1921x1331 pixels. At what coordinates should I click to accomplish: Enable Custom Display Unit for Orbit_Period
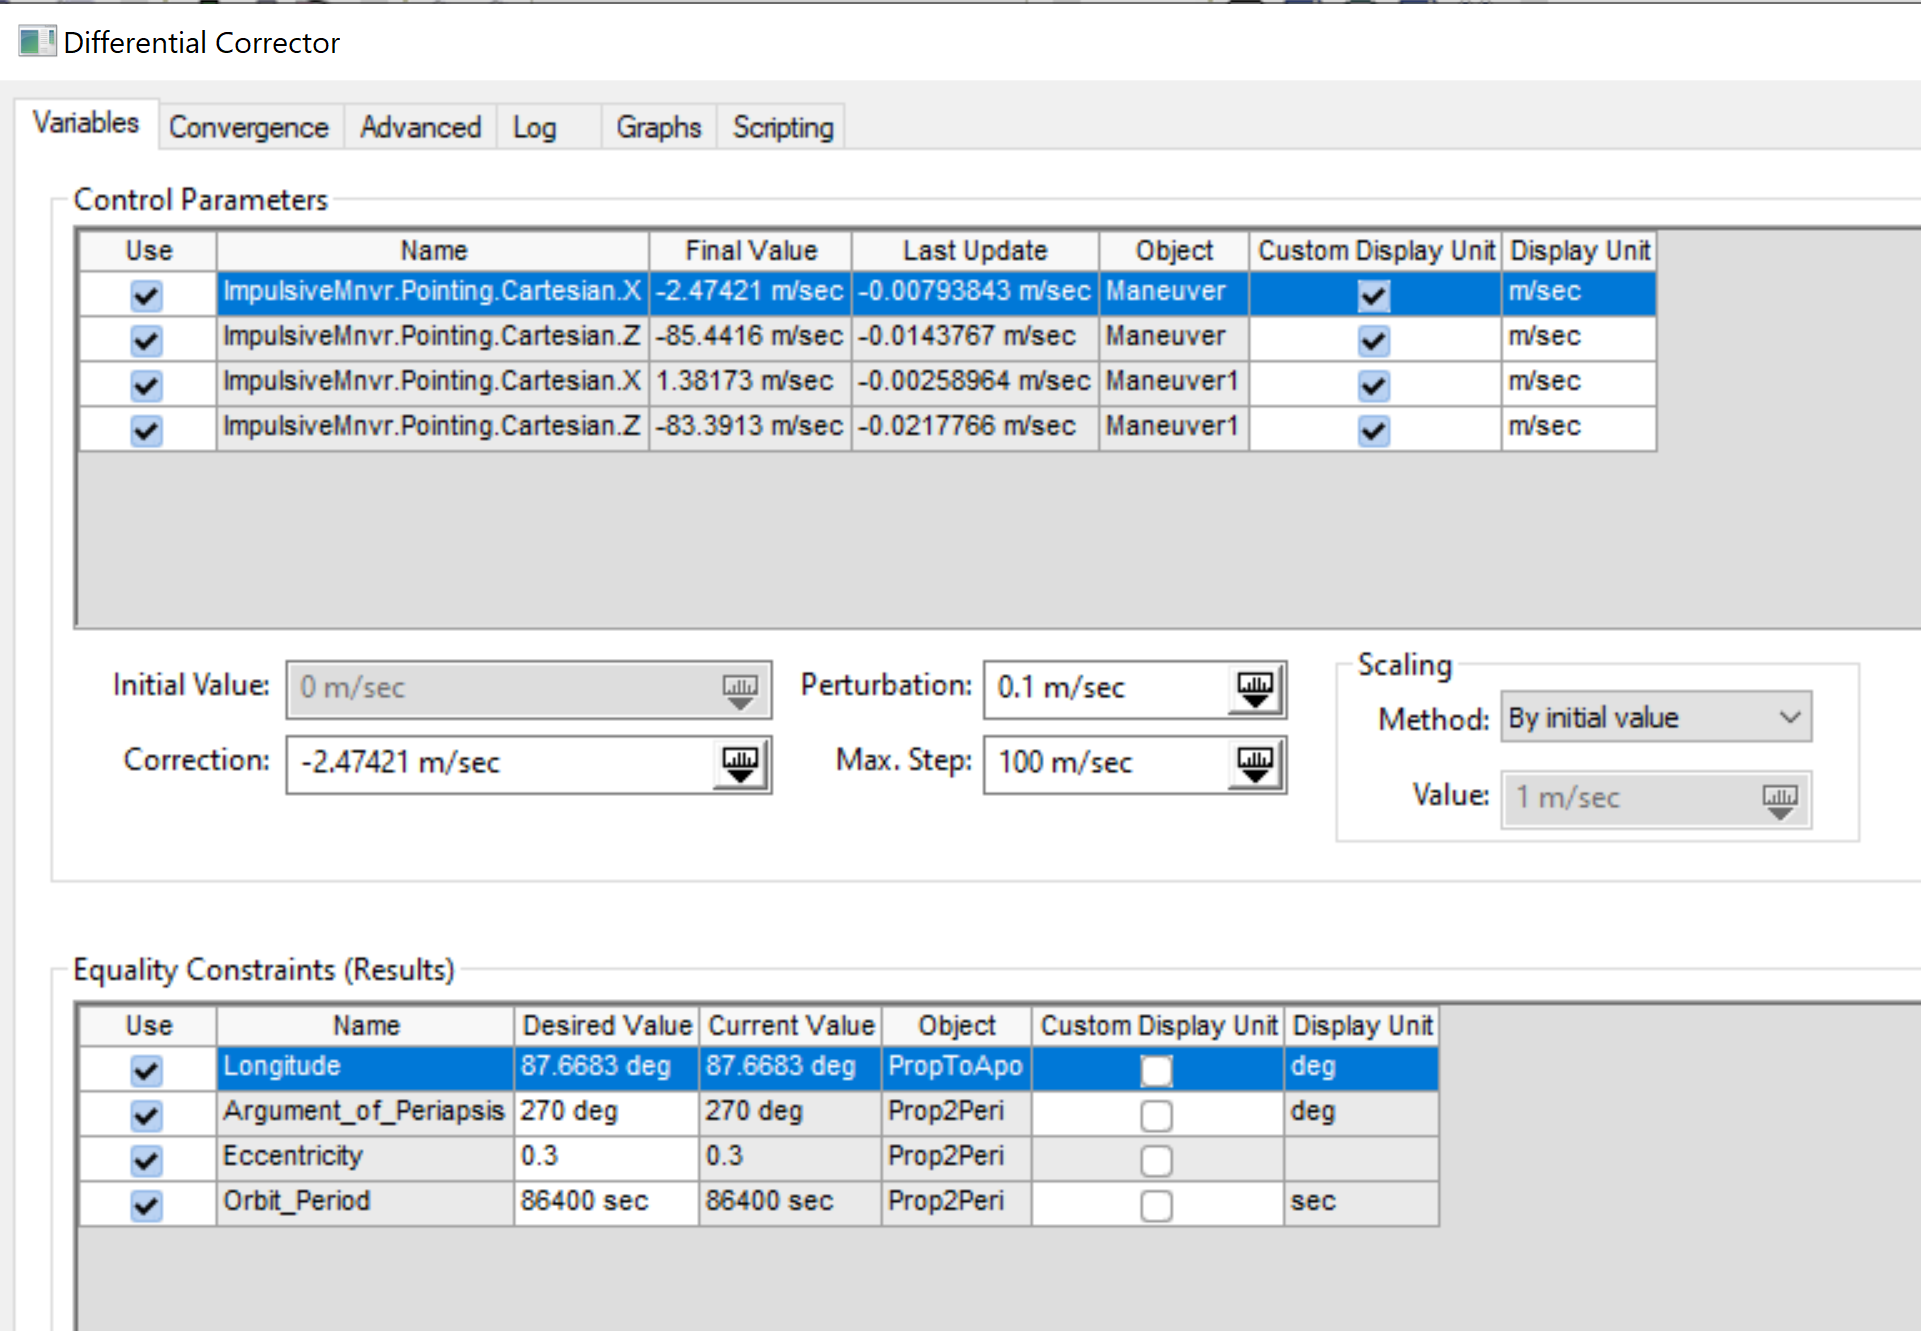(x=1156, y=1205)
